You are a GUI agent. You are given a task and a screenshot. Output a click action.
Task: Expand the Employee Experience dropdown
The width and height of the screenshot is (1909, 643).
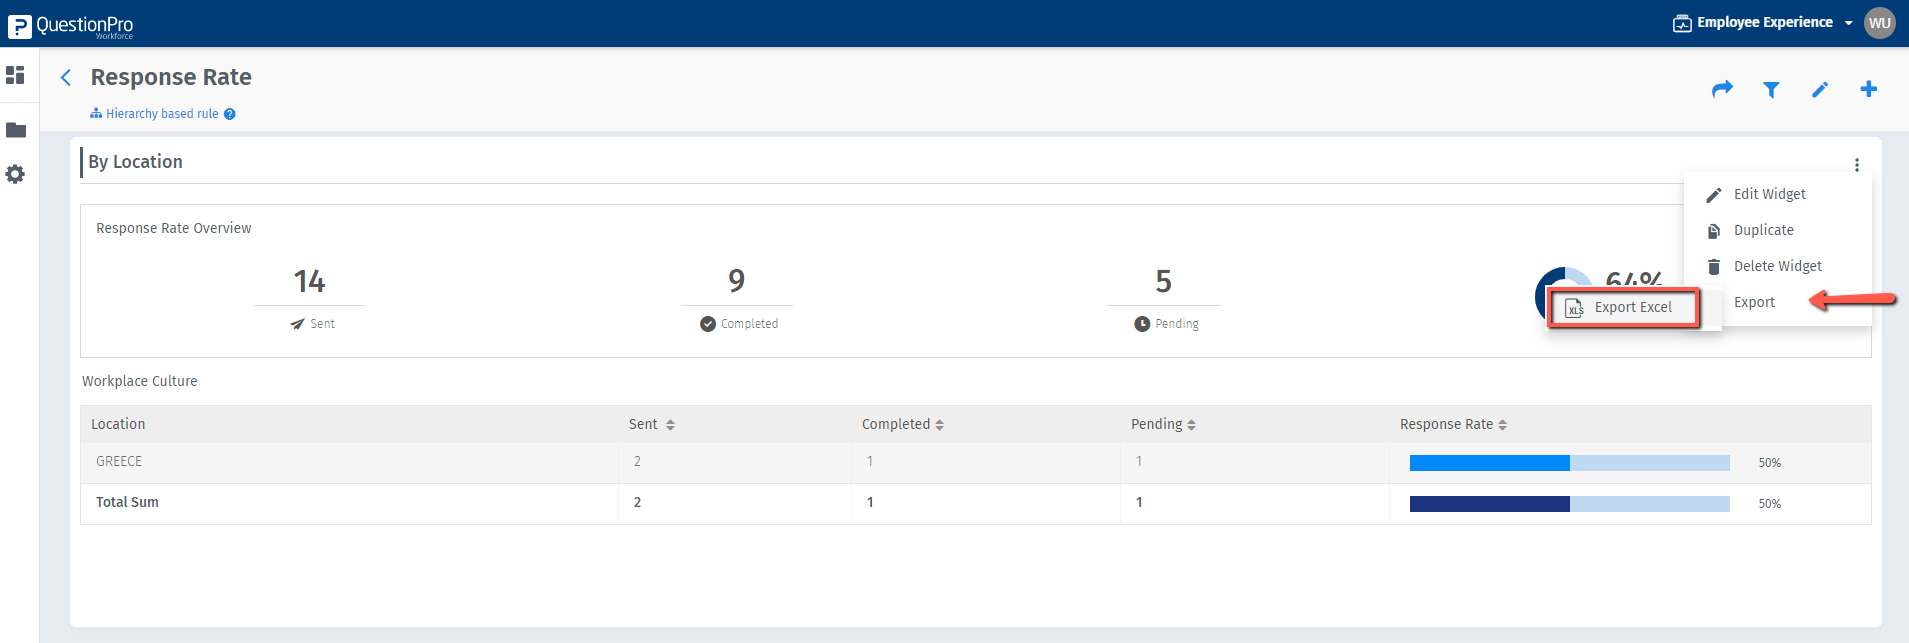(x=1849, y=23)
